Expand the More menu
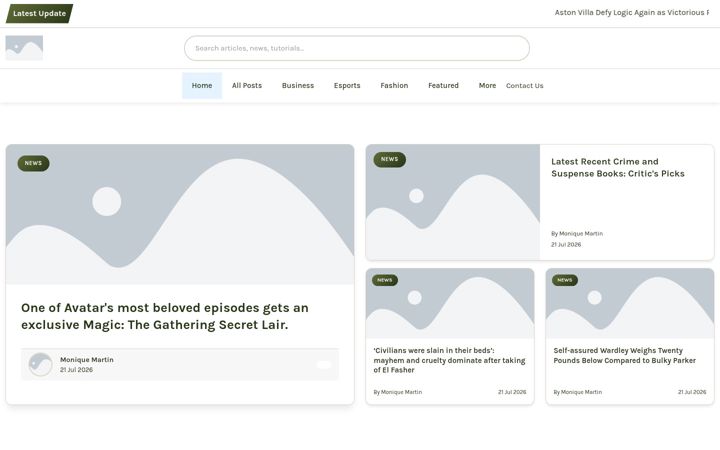Image resolution: width=720 pixels, height=450 pixels. click(x=487, y=85)
